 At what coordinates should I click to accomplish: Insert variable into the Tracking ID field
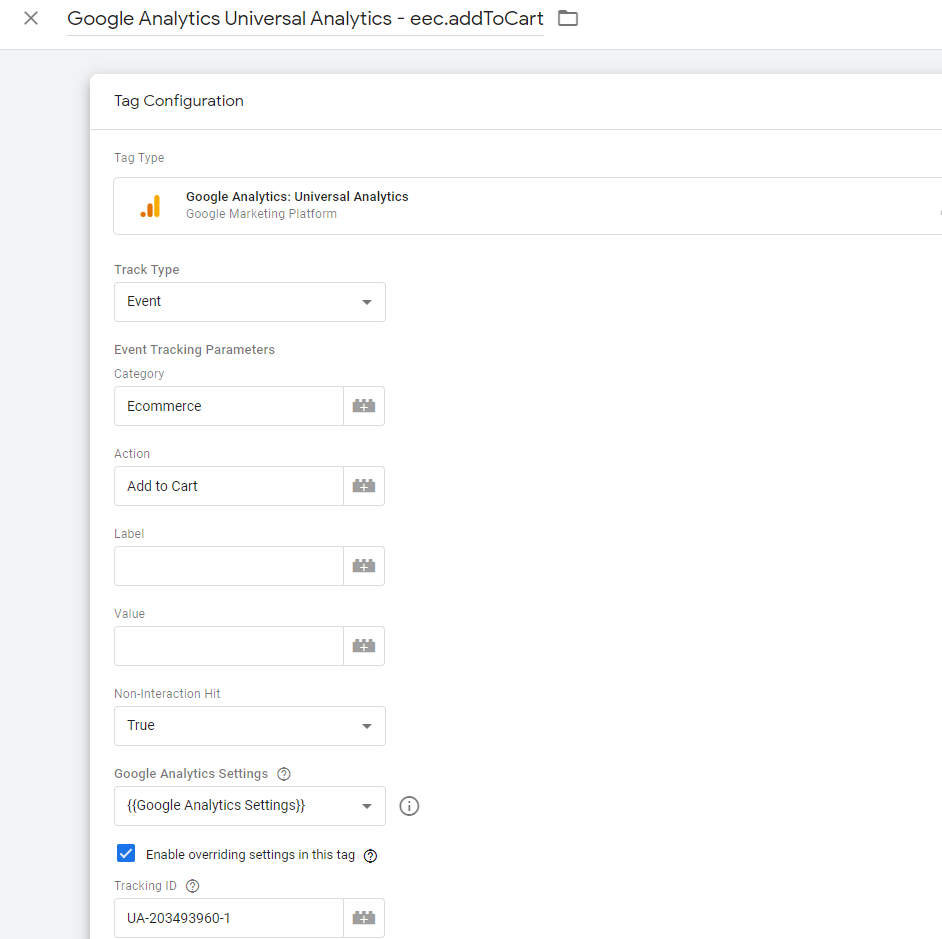364,918
